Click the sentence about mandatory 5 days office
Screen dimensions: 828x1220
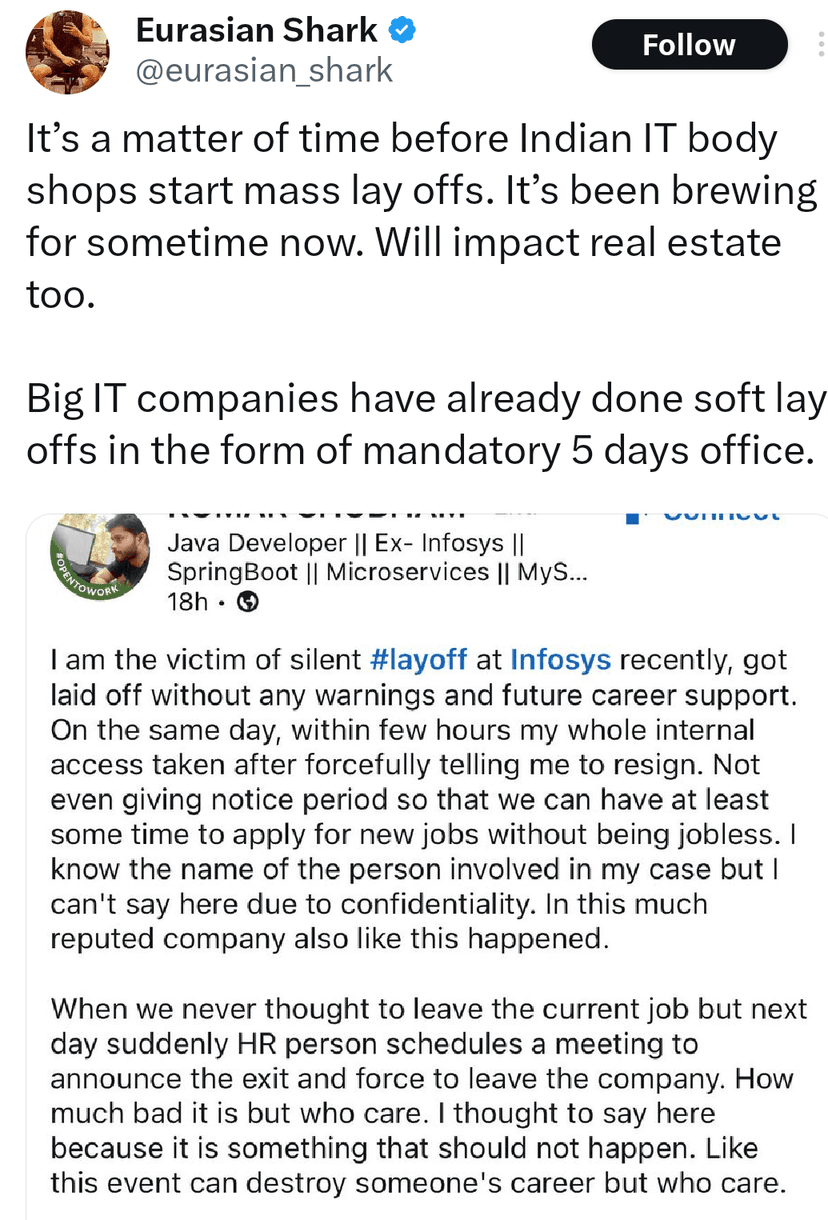[x=420, y=425]
